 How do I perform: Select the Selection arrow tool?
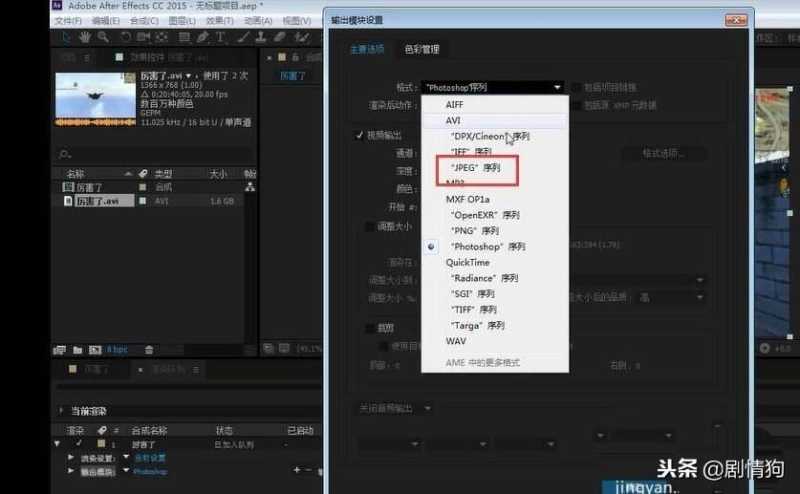coord(66,37)
